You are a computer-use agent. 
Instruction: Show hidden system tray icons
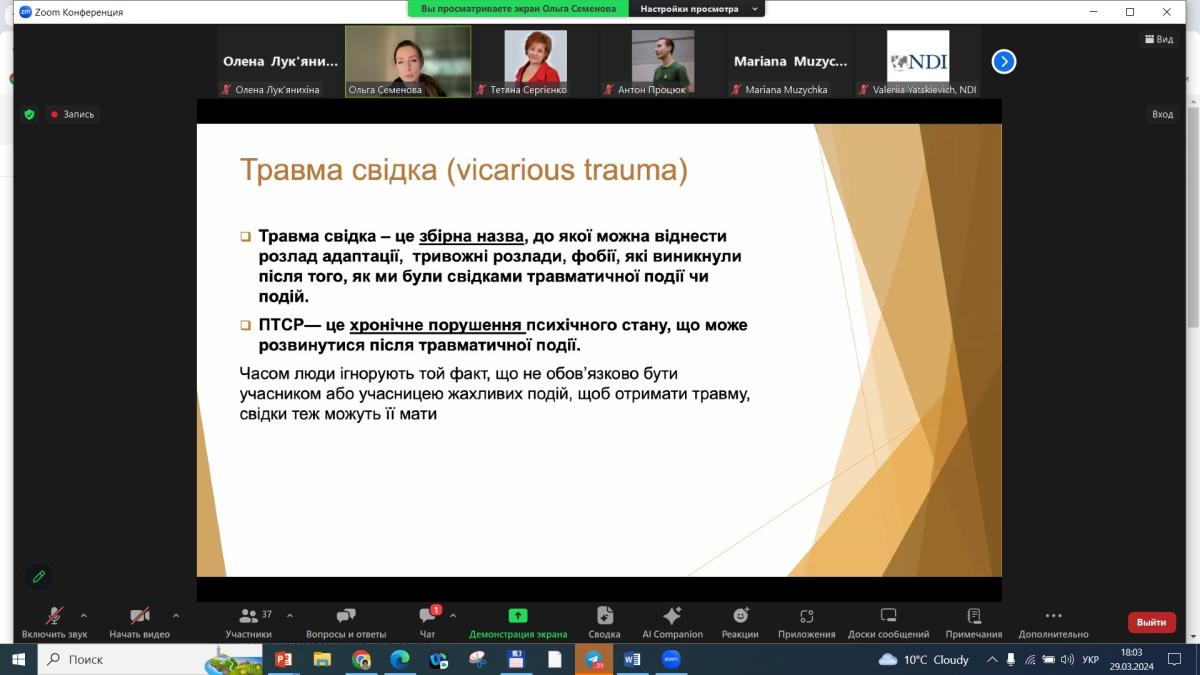click(992, 659)
